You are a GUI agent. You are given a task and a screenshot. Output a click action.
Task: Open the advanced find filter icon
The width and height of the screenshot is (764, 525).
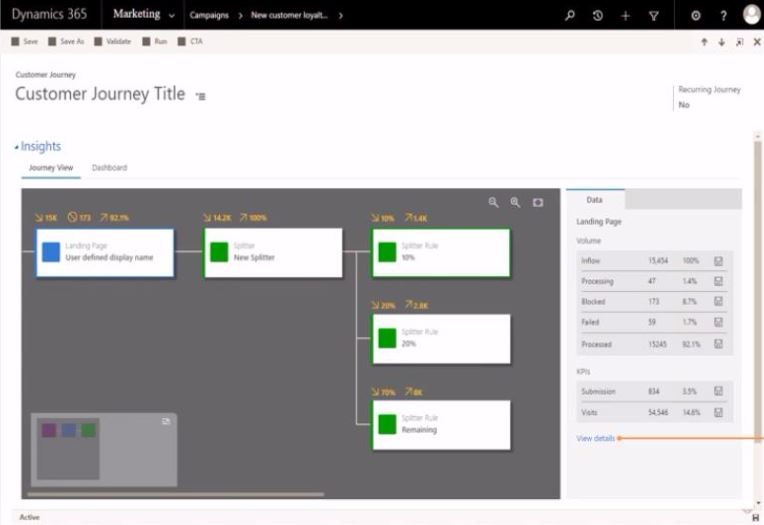pyautogui.click(x=654, y=15)
